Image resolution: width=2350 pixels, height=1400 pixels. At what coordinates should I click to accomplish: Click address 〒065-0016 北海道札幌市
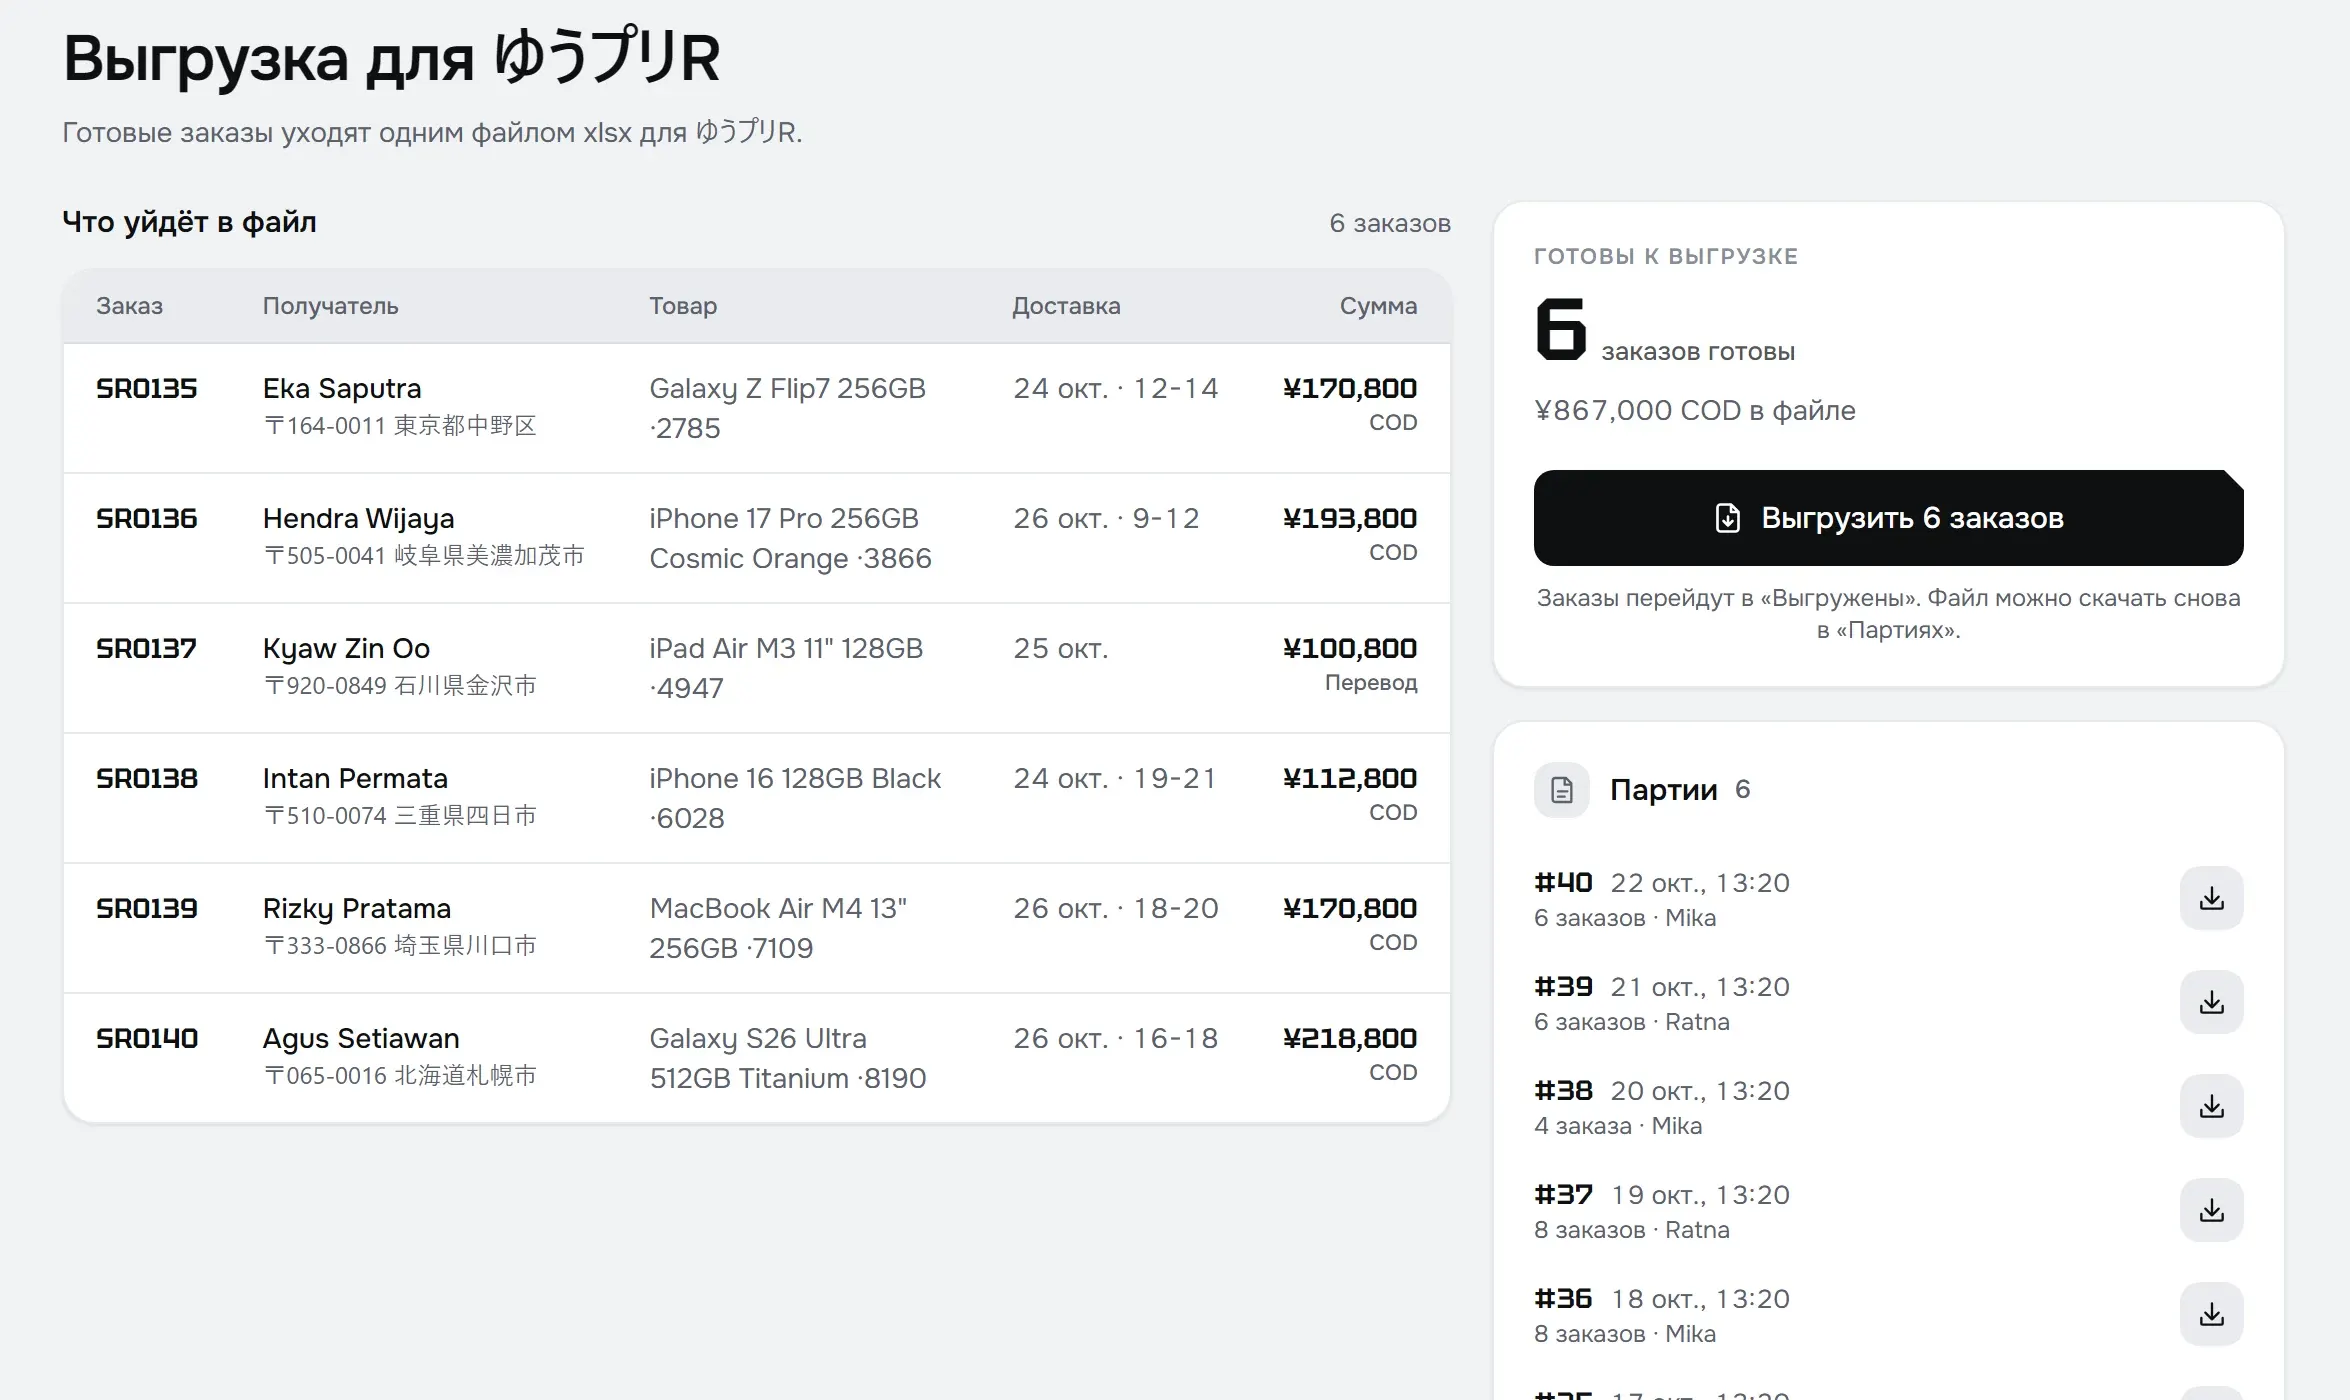[400, 1076]
